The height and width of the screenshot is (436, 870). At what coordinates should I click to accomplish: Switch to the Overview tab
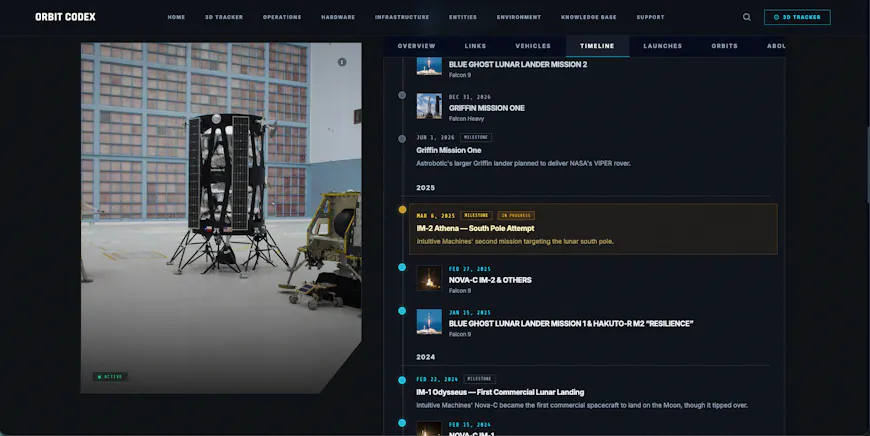click(x=417, y=46)
